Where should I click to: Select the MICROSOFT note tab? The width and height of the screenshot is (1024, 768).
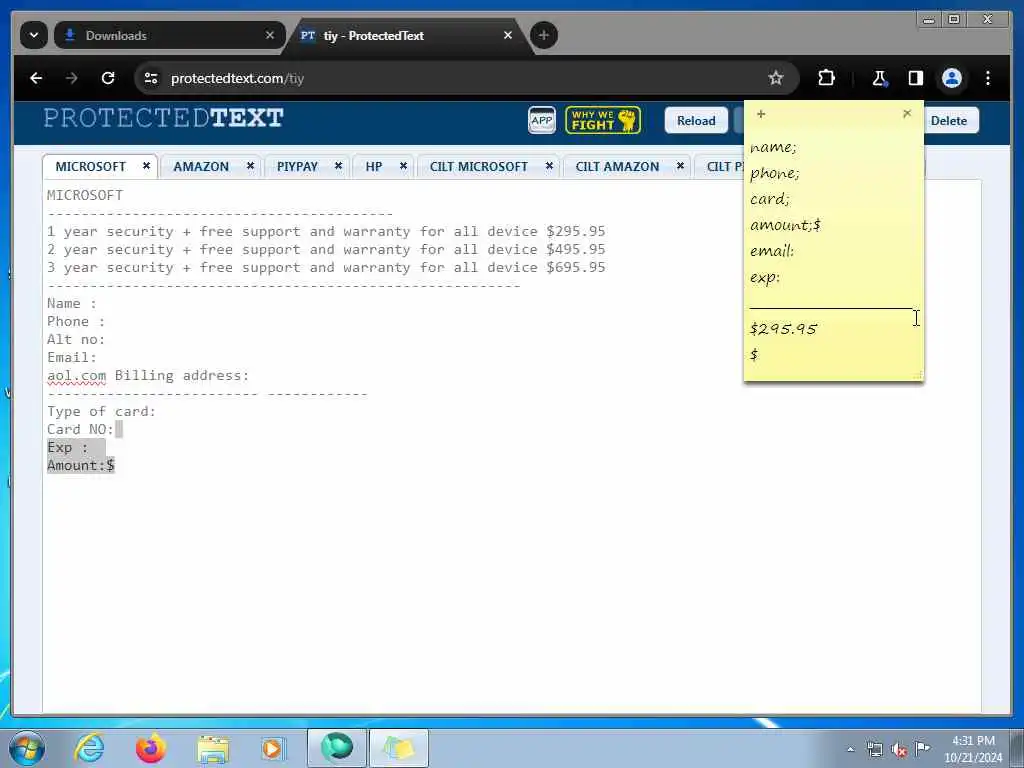coord(91,167)
